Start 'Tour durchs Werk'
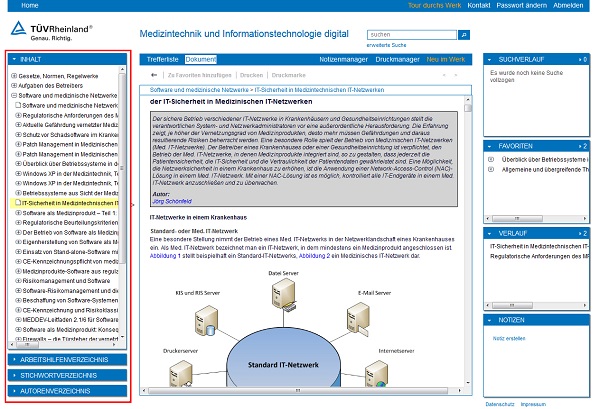600x409 pixels. click(x=434, y=5)
